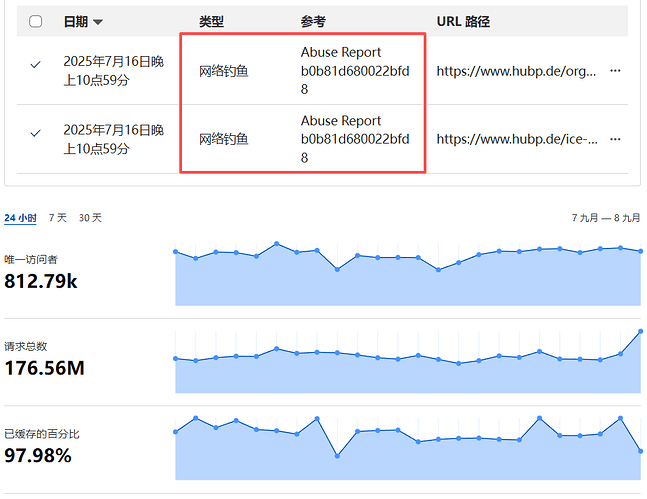Click peak data point in 唯一访问者 chart
The height and width of the screenshot is (499, 647).
pyautogui.click(x=276, y=244)
